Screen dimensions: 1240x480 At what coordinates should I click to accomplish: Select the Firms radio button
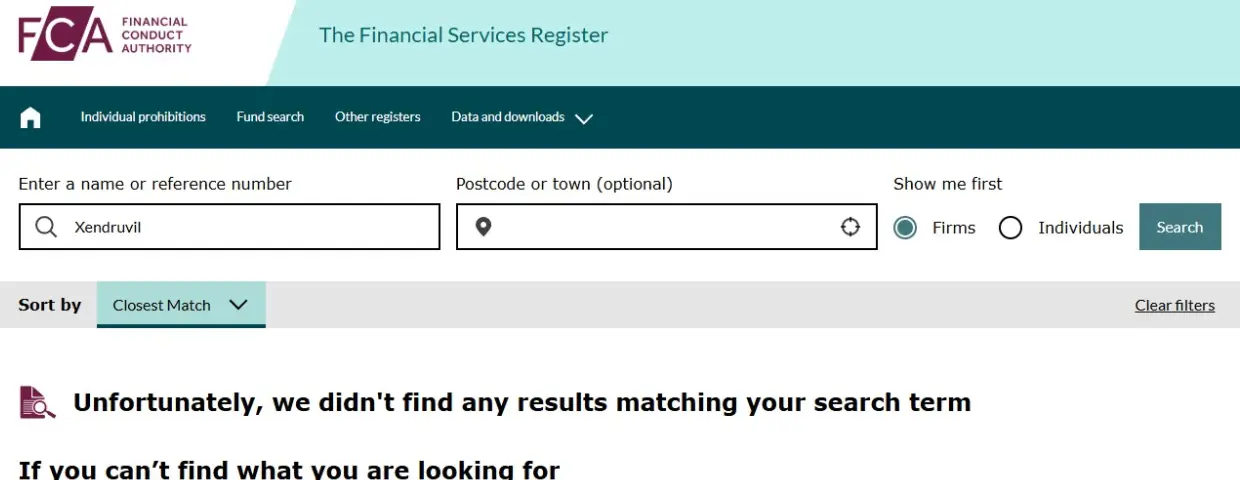[x=905, y=228]
